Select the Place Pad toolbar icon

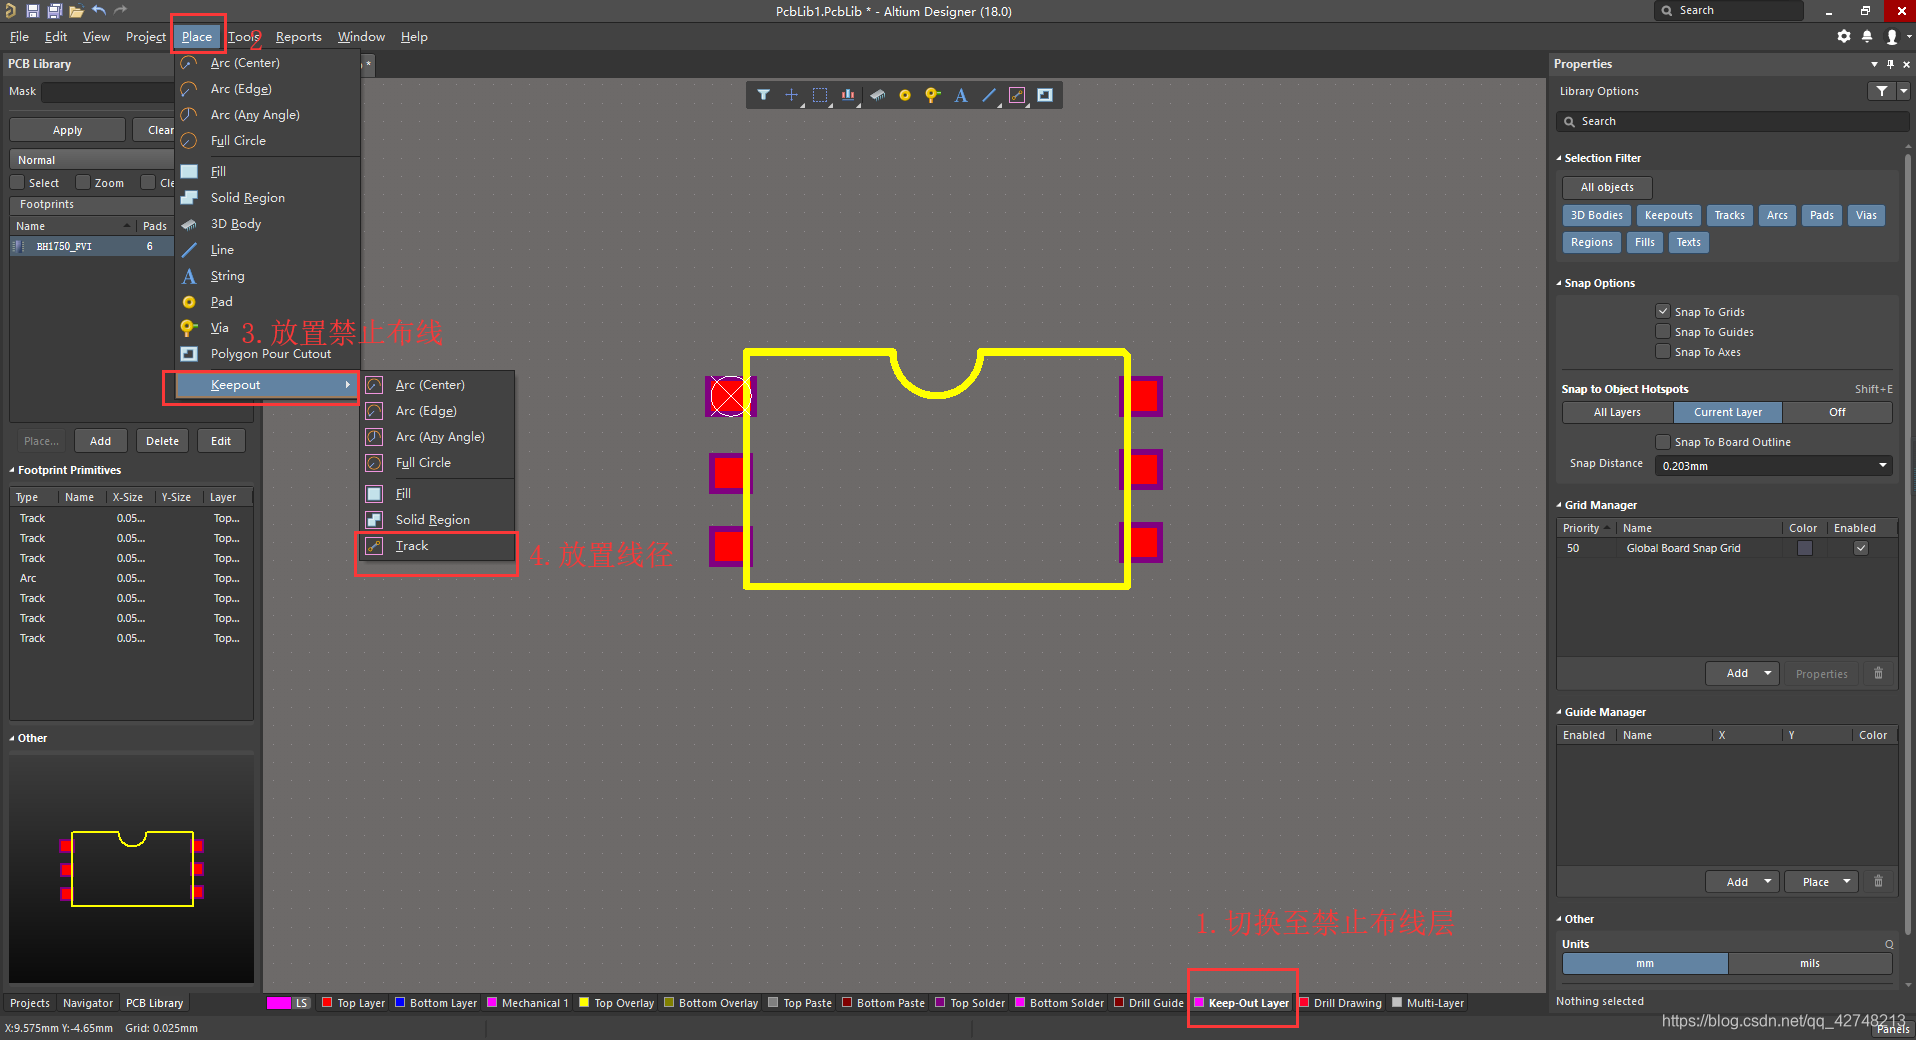pyautogui.click(x=905, y=95)
